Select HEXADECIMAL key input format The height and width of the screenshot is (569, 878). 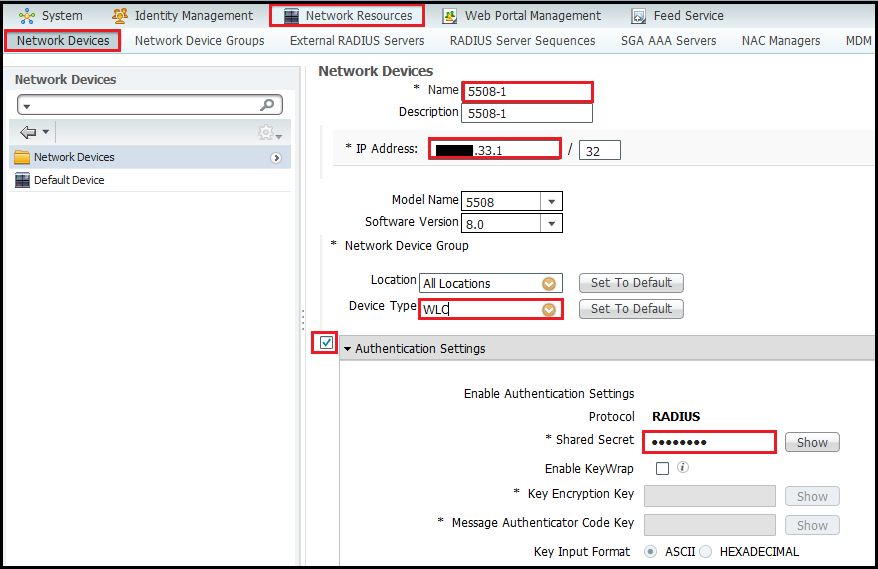(706, 551)
